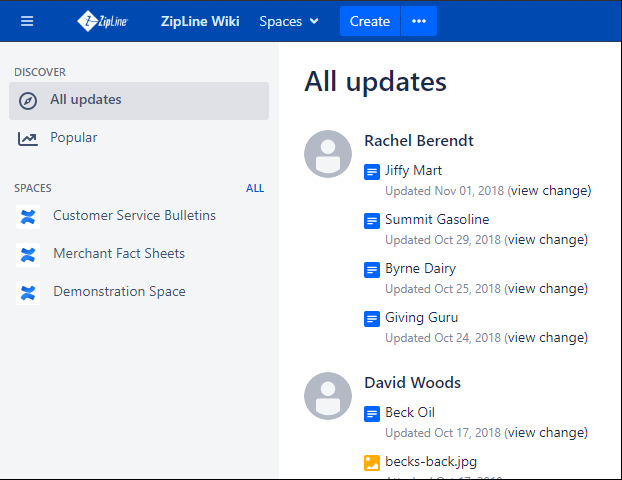
Task: Click David Woods's avatar
Action: (328, 396)
